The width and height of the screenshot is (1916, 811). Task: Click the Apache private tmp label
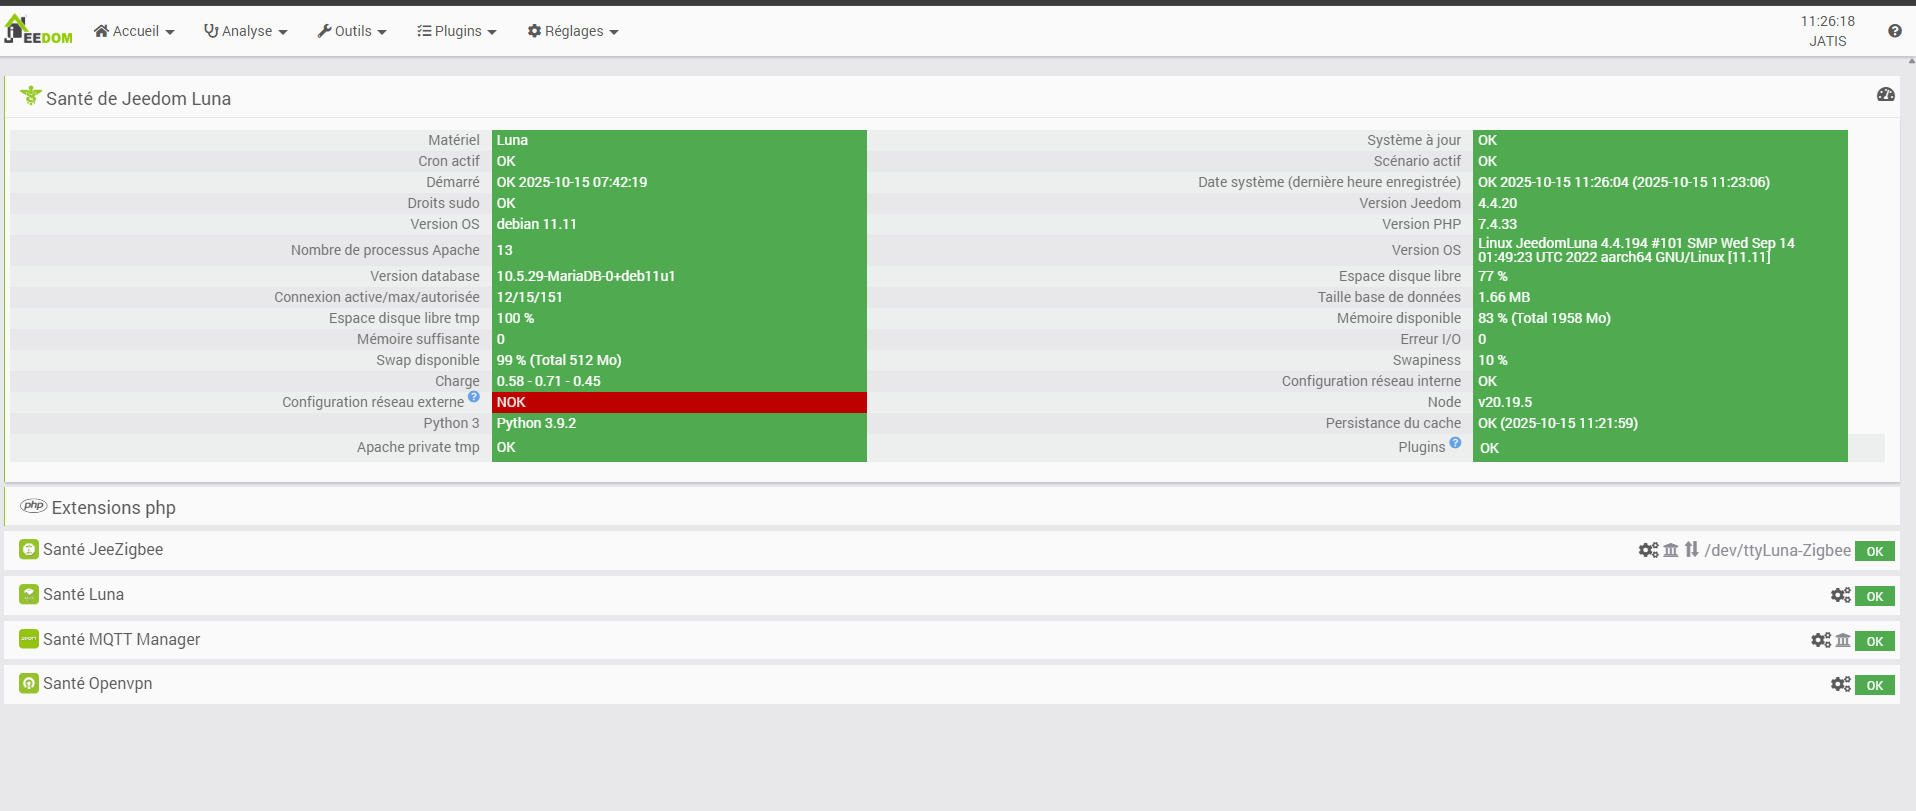click(418, 447)
